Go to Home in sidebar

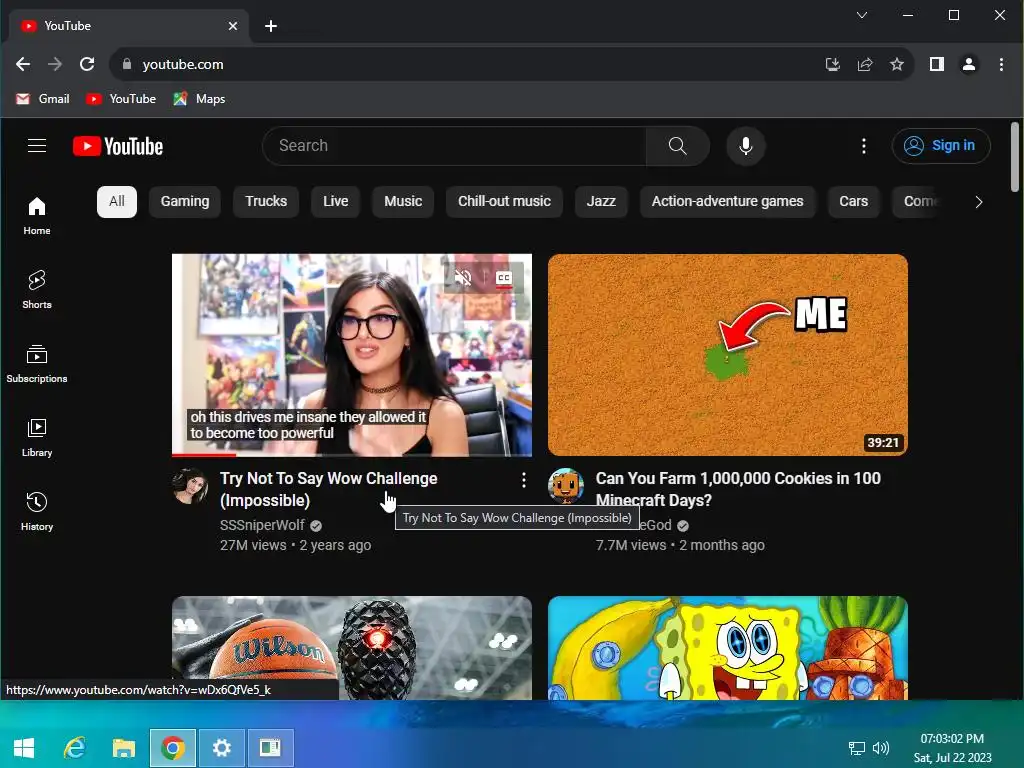(x=37, y=216)
